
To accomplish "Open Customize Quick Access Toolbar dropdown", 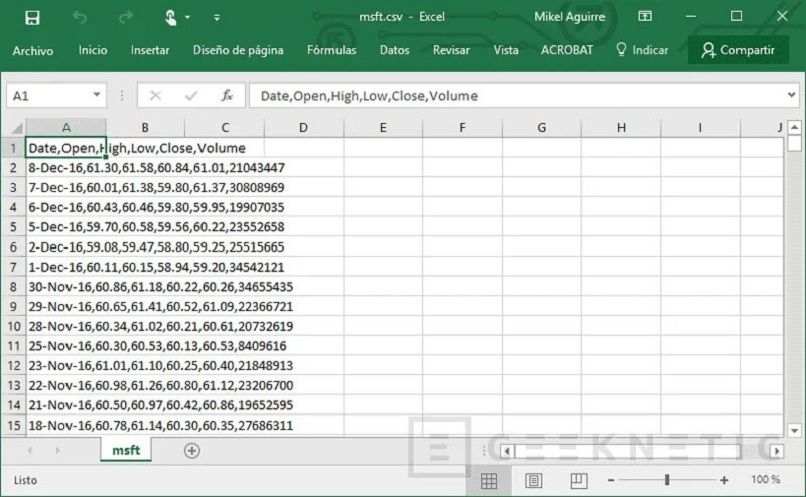I will [x=217, y=18].
